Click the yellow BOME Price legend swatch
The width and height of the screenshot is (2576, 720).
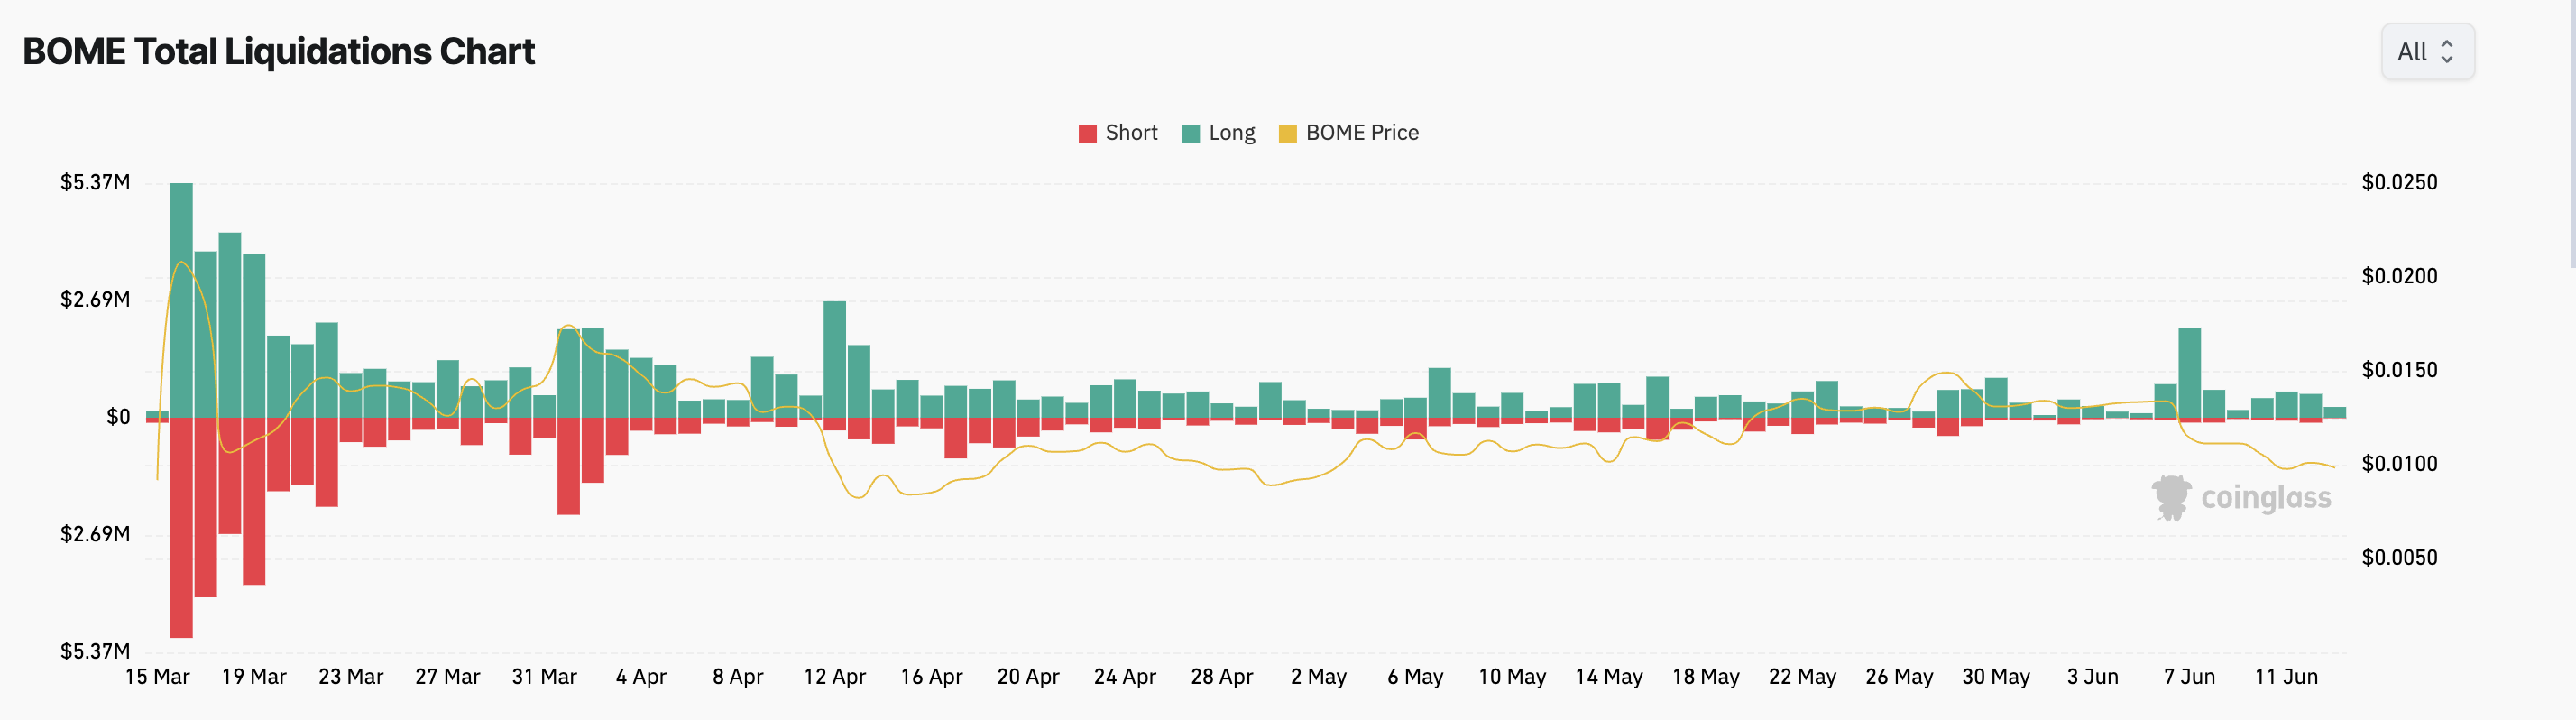[1288, 134]
